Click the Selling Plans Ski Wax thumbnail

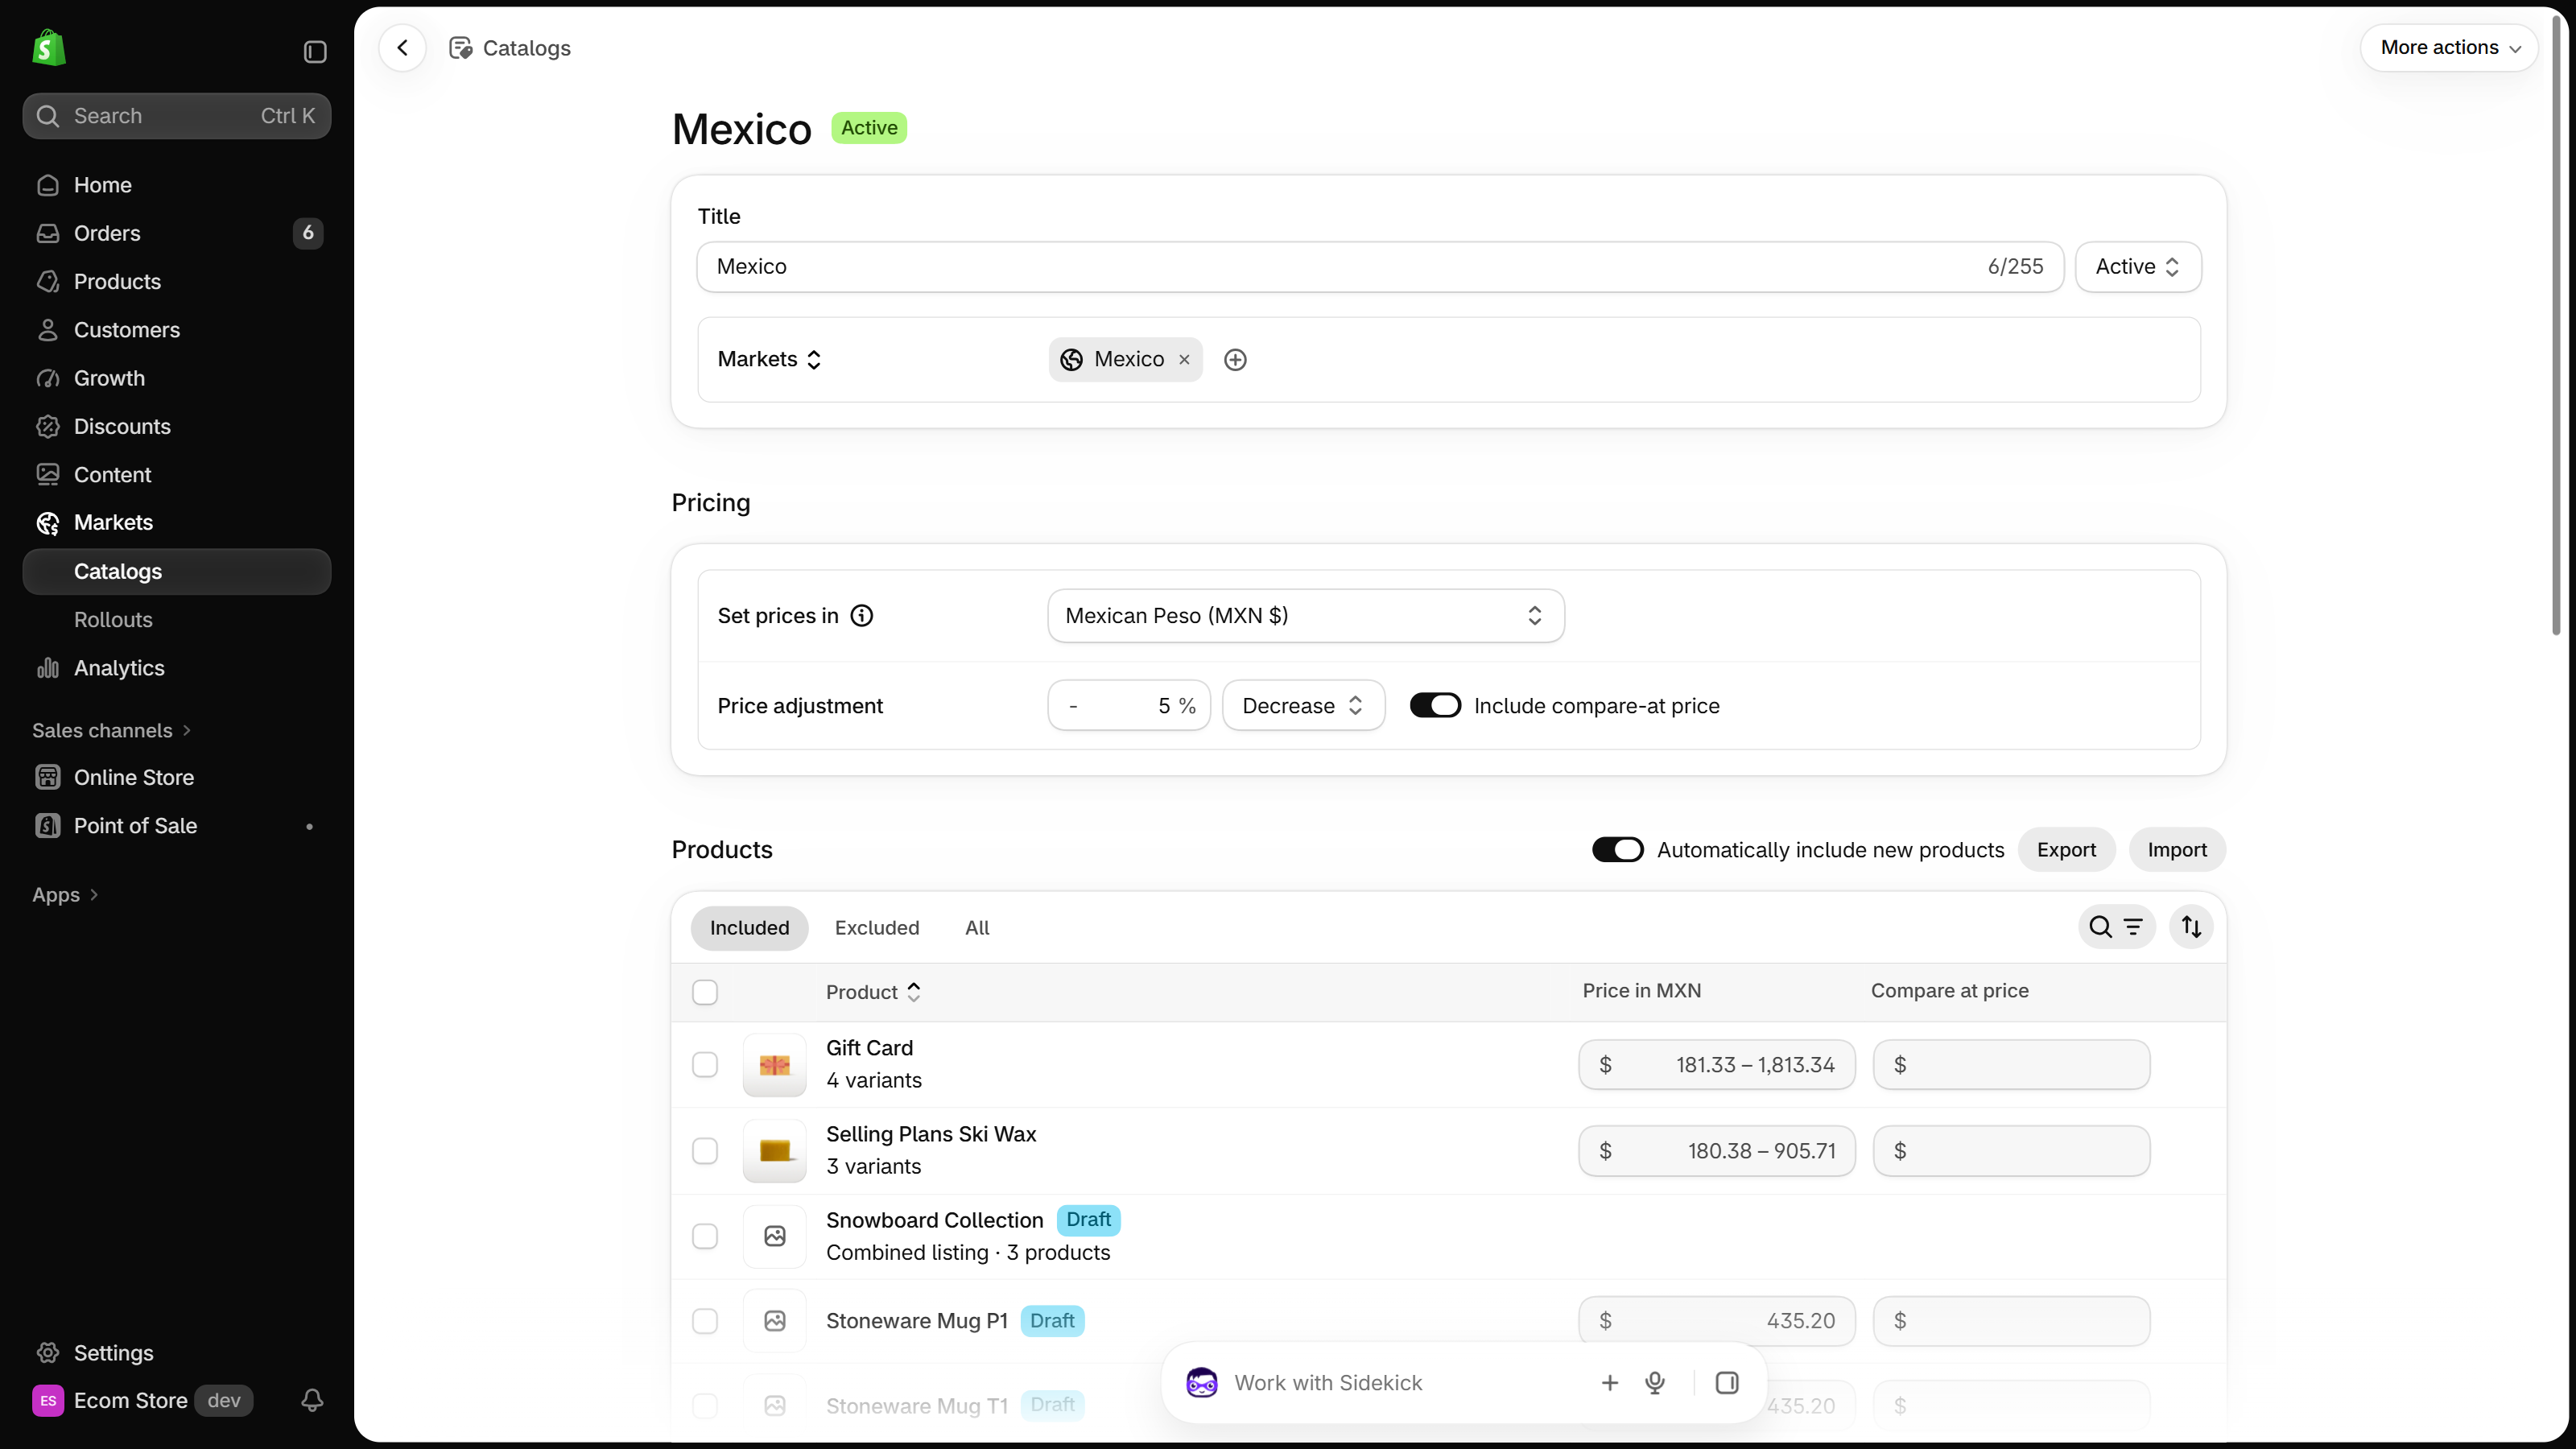[774, 1151]
